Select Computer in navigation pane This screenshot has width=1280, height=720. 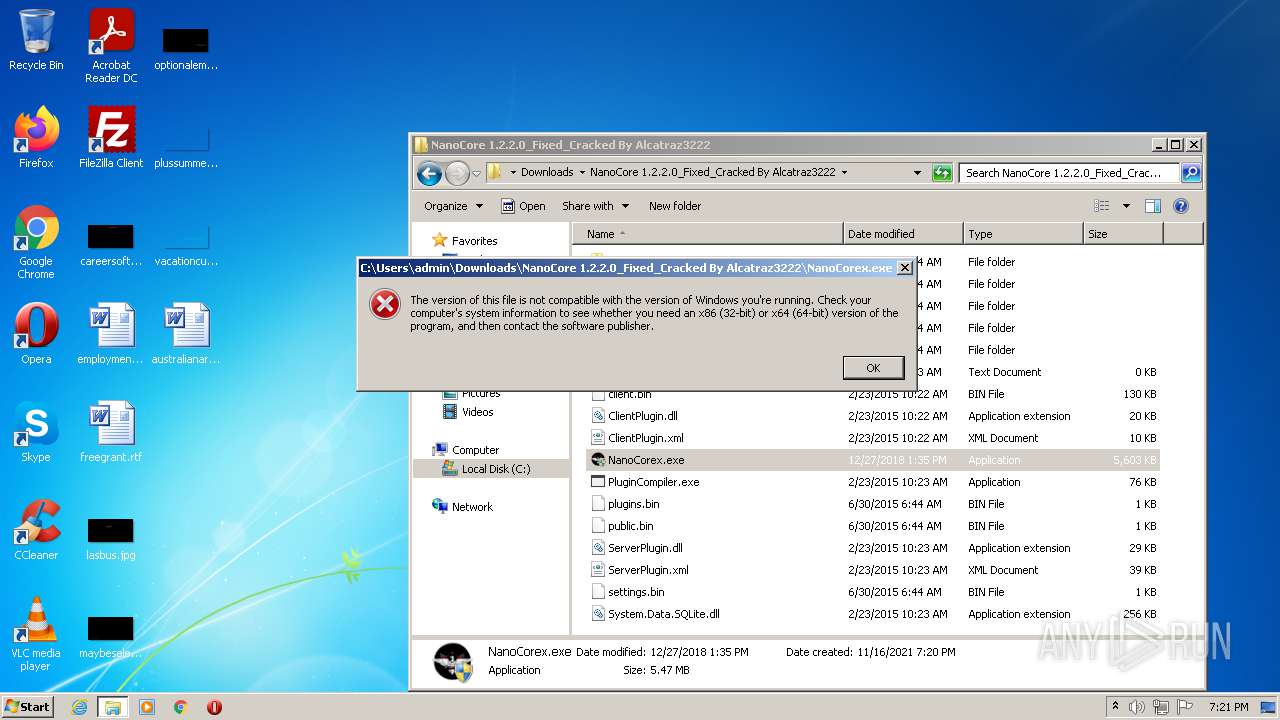[x=475, y=450]
